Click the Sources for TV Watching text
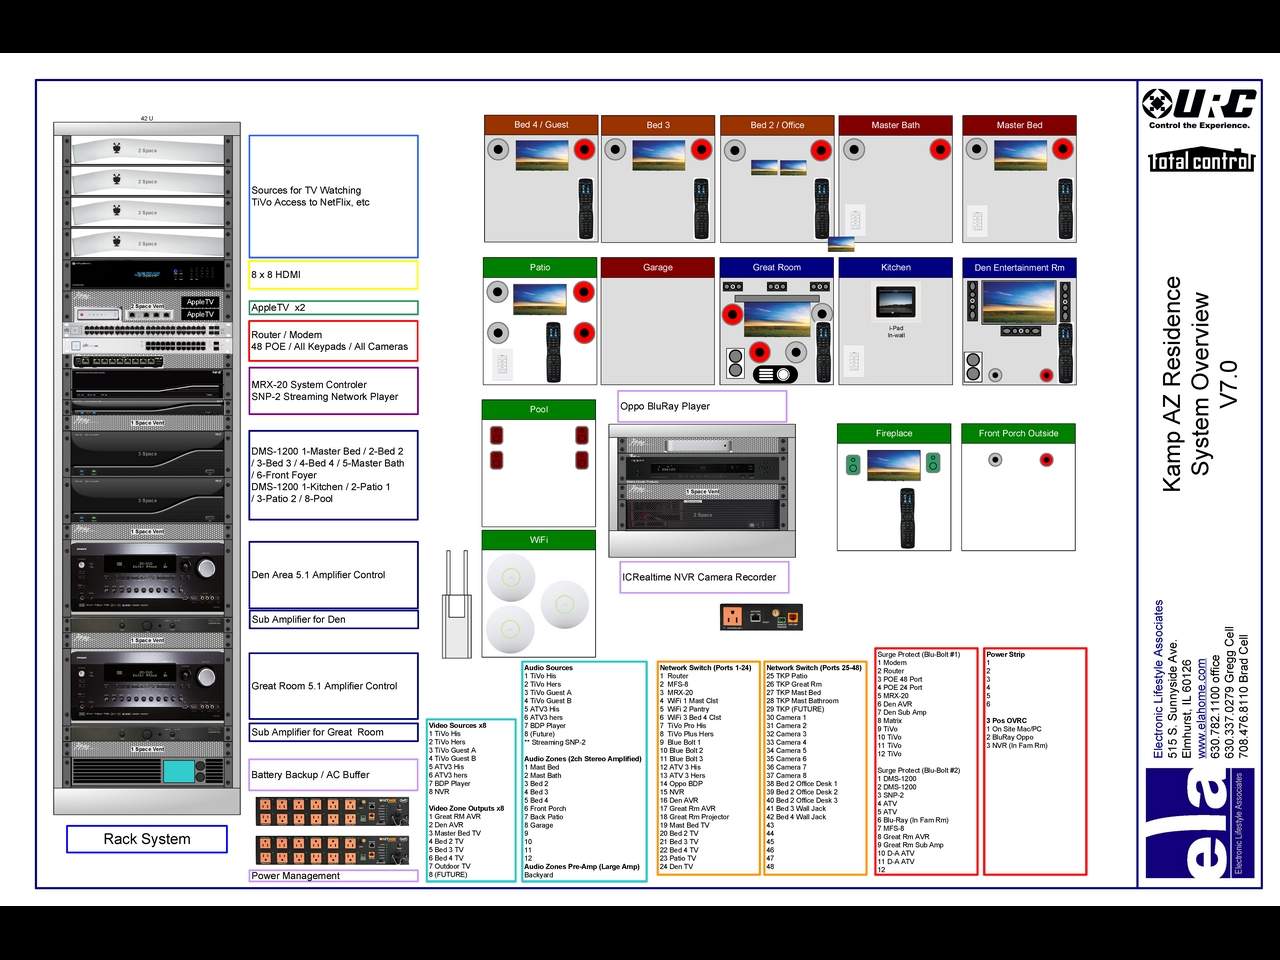Screen dimensions: 1280x960 [x=306, y=190]
